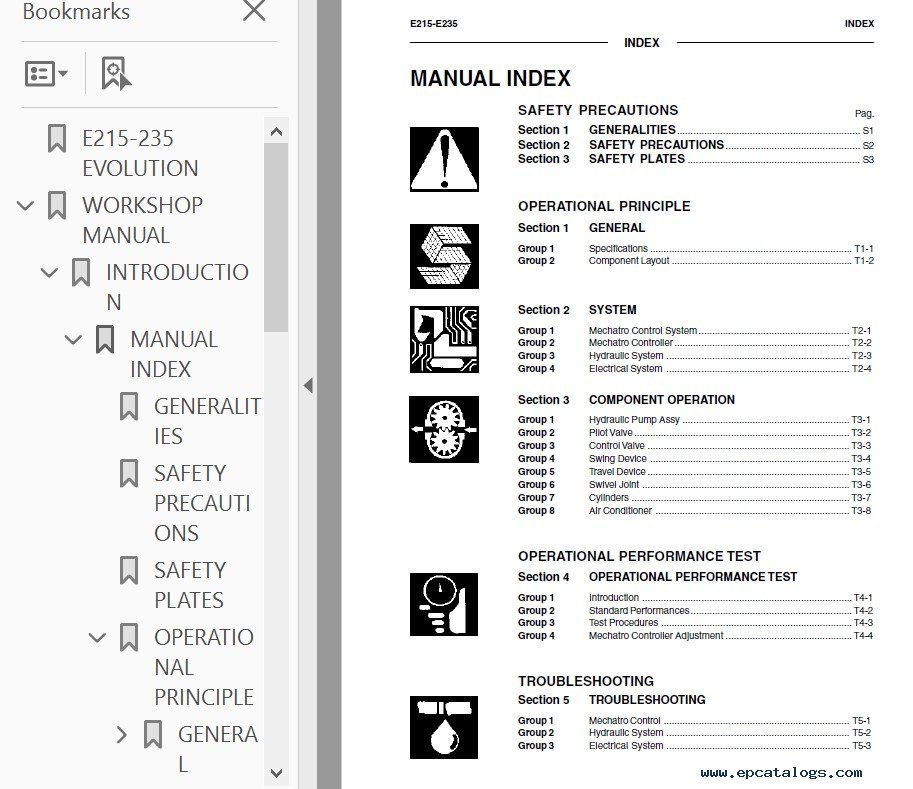Open the bookmark options list menu

click(x=47, y=74)
